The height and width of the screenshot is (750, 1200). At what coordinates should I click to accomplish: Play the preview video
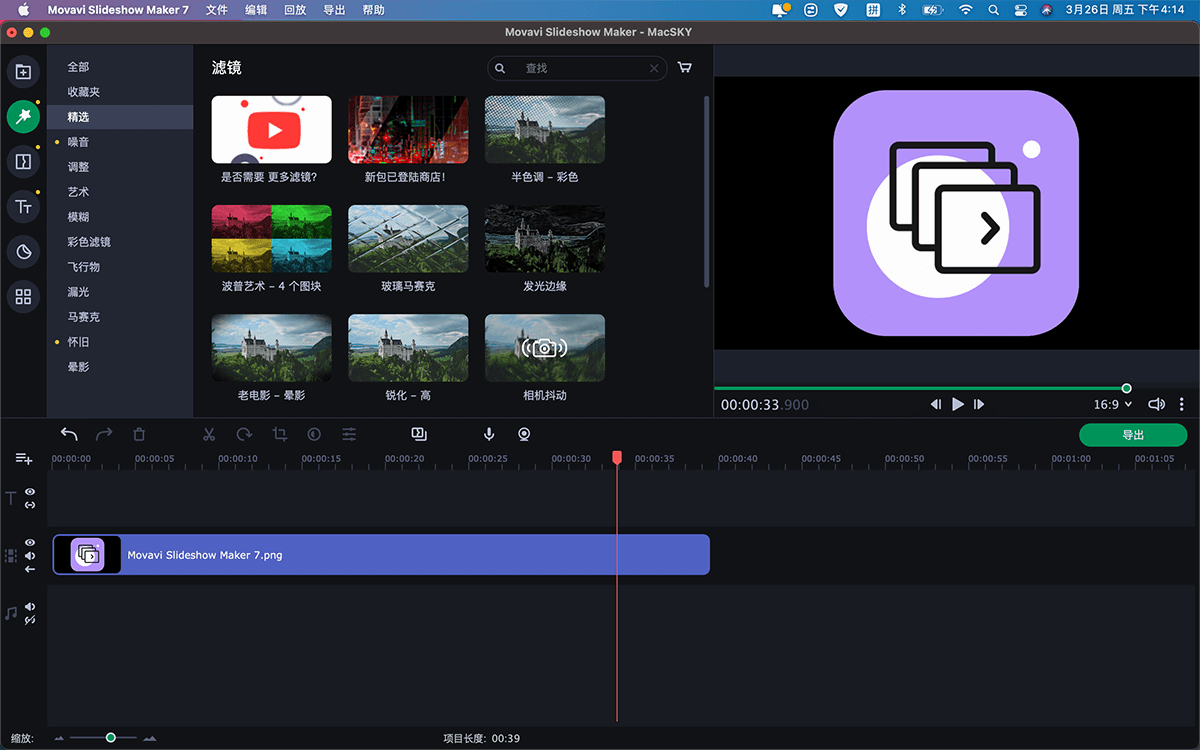[958, 404]
